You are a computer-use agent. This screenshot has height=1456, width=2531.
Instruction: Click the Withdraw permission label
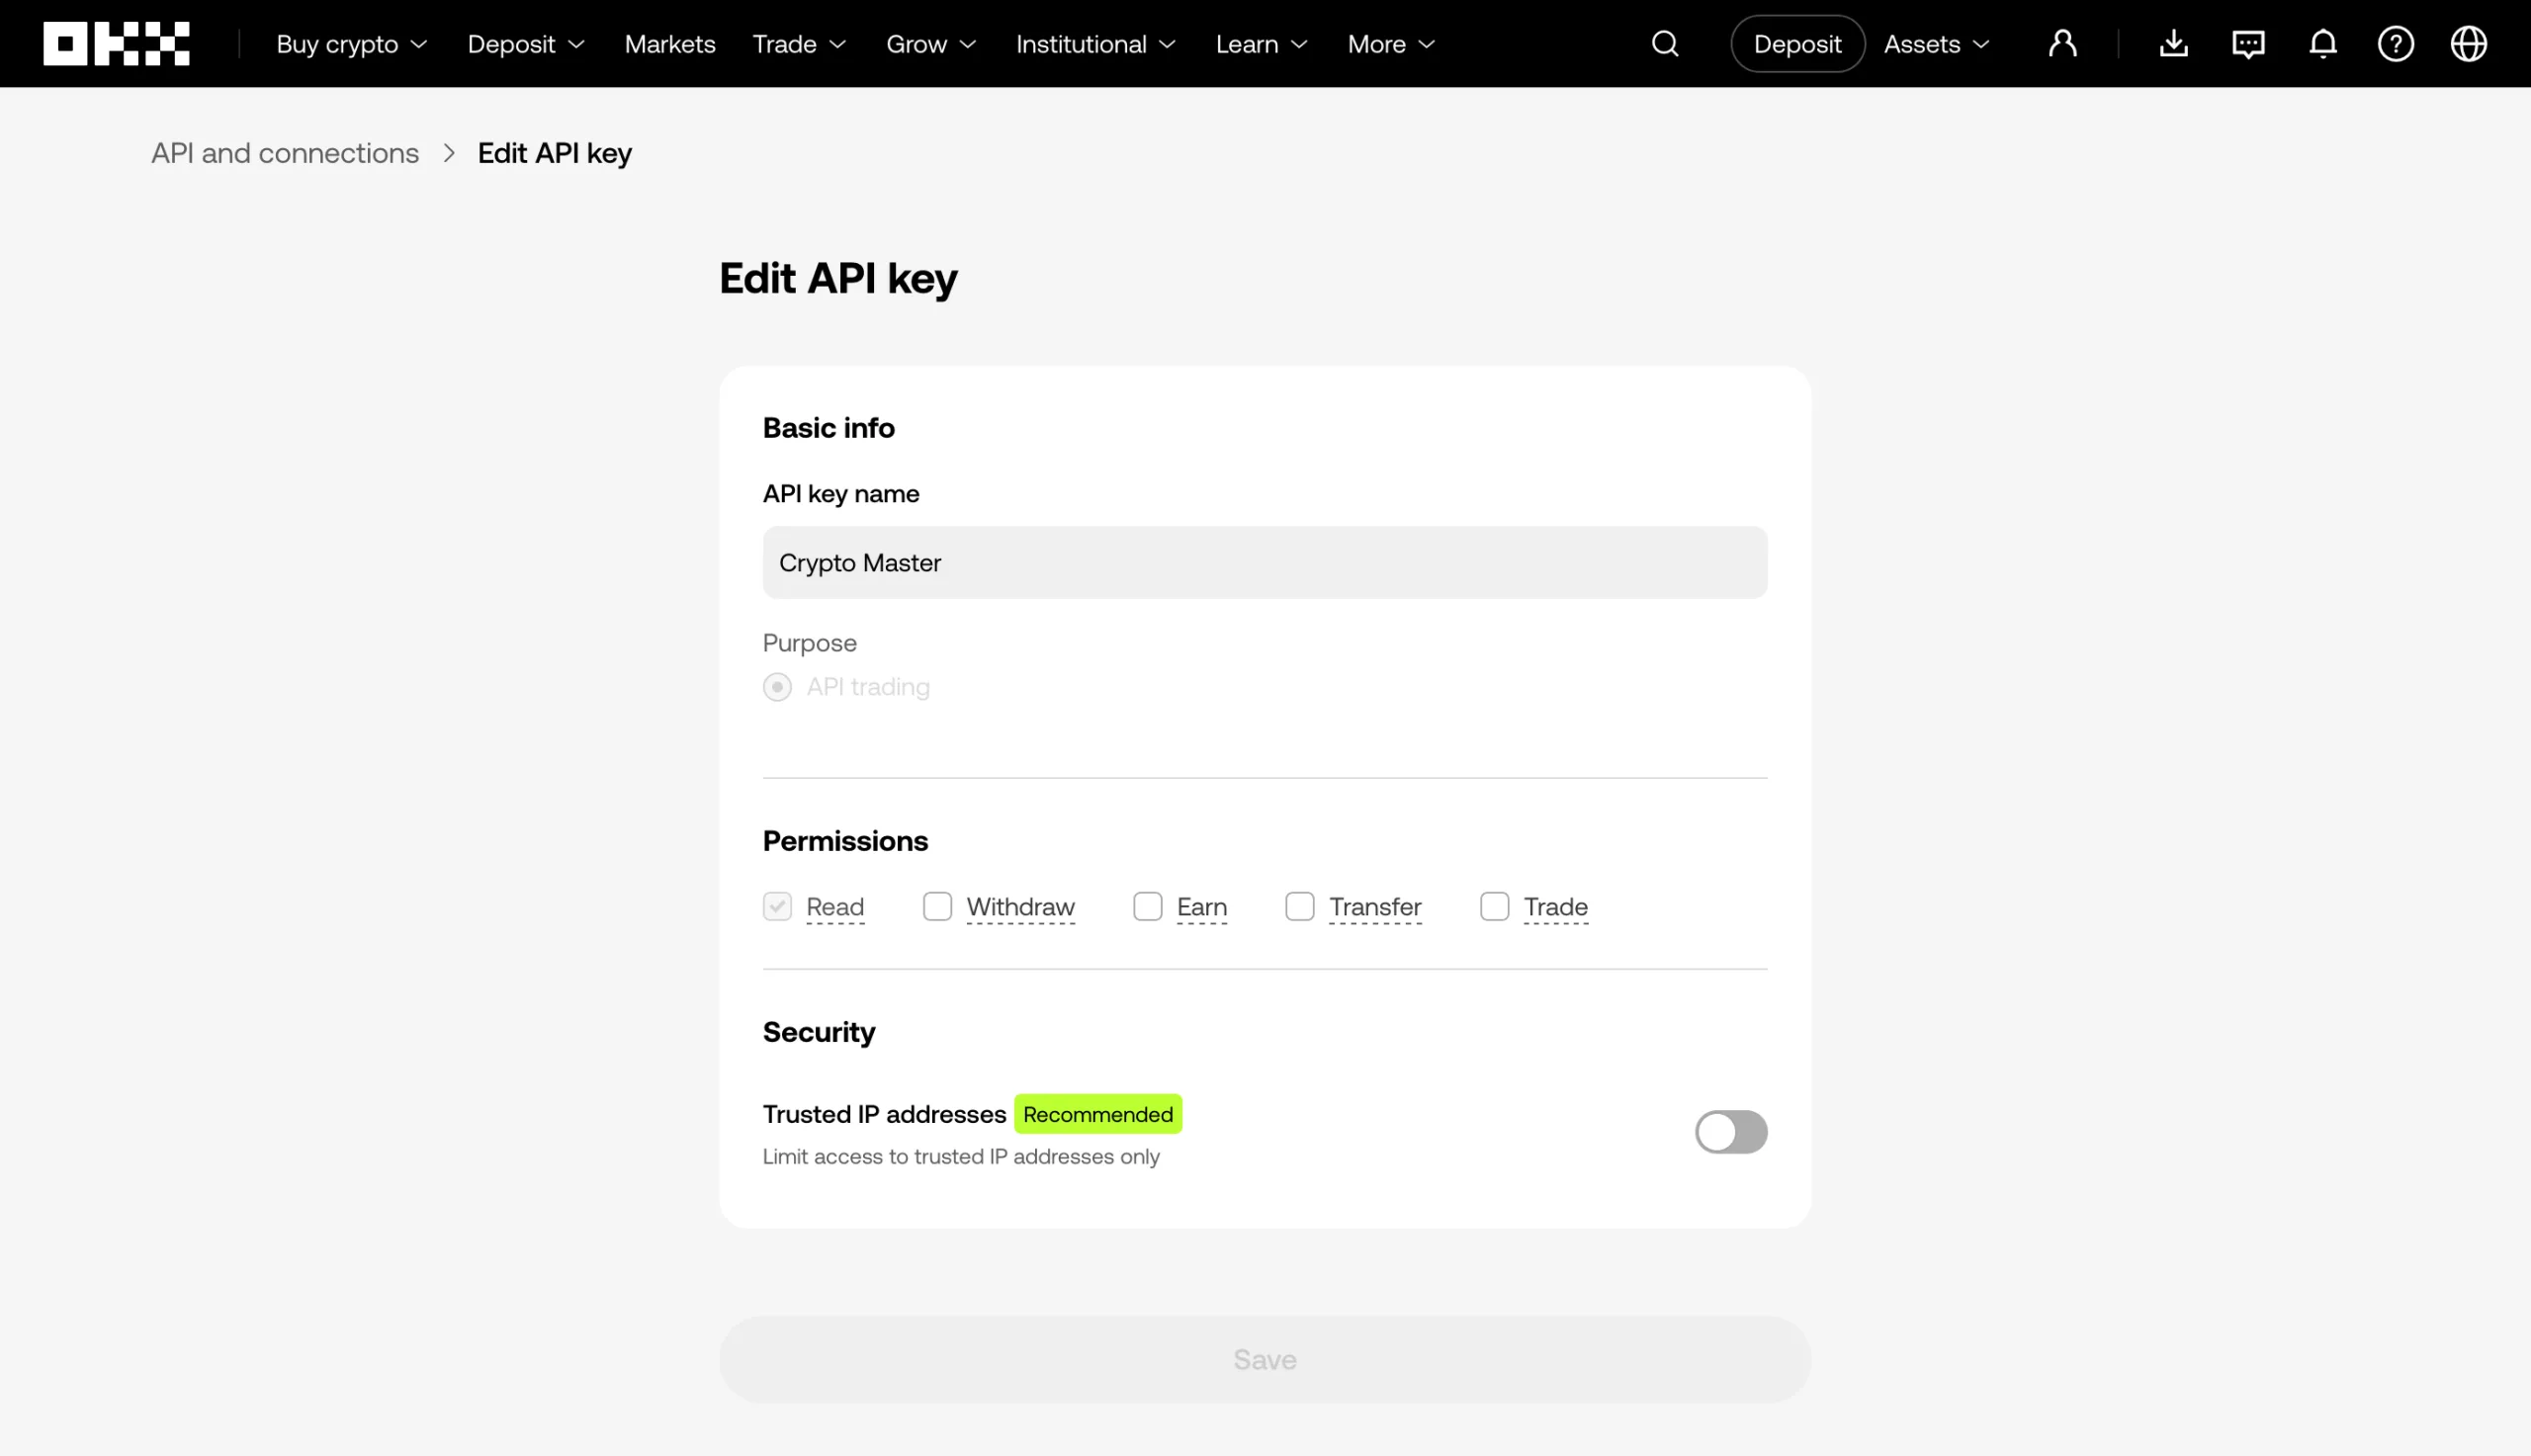pos(1020,906)
